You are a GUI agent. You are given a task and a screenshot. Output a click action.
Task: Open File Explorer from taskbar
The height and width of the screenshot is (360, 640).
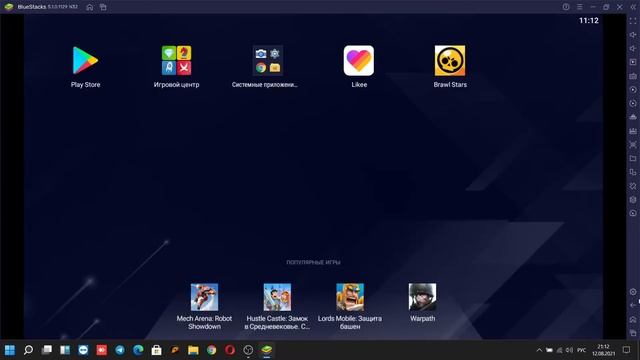(x=193, y=350)
